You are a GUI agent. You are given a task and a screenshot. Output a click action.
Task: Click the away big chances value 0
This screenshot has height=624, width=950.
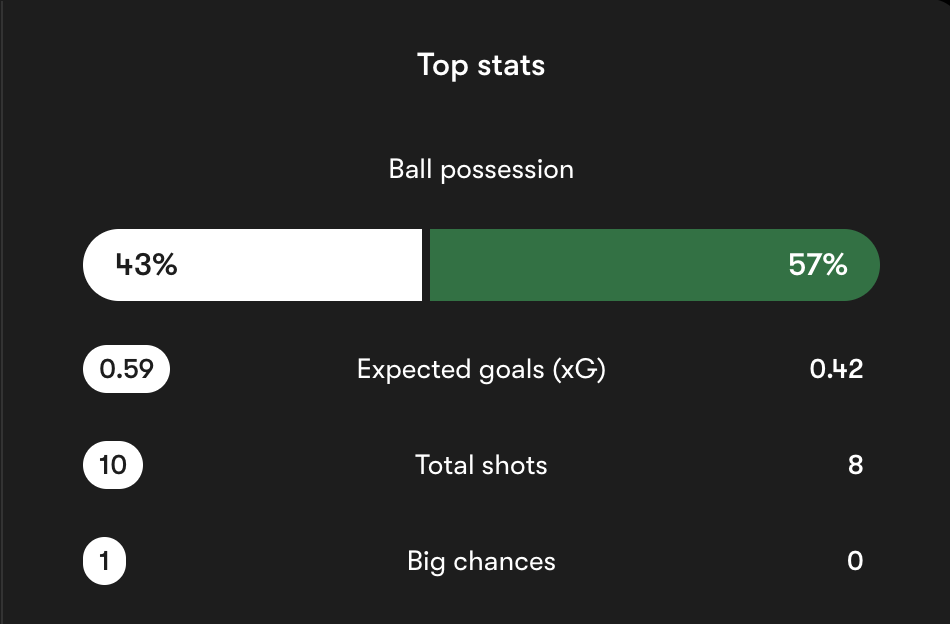[x=855, y=561]
